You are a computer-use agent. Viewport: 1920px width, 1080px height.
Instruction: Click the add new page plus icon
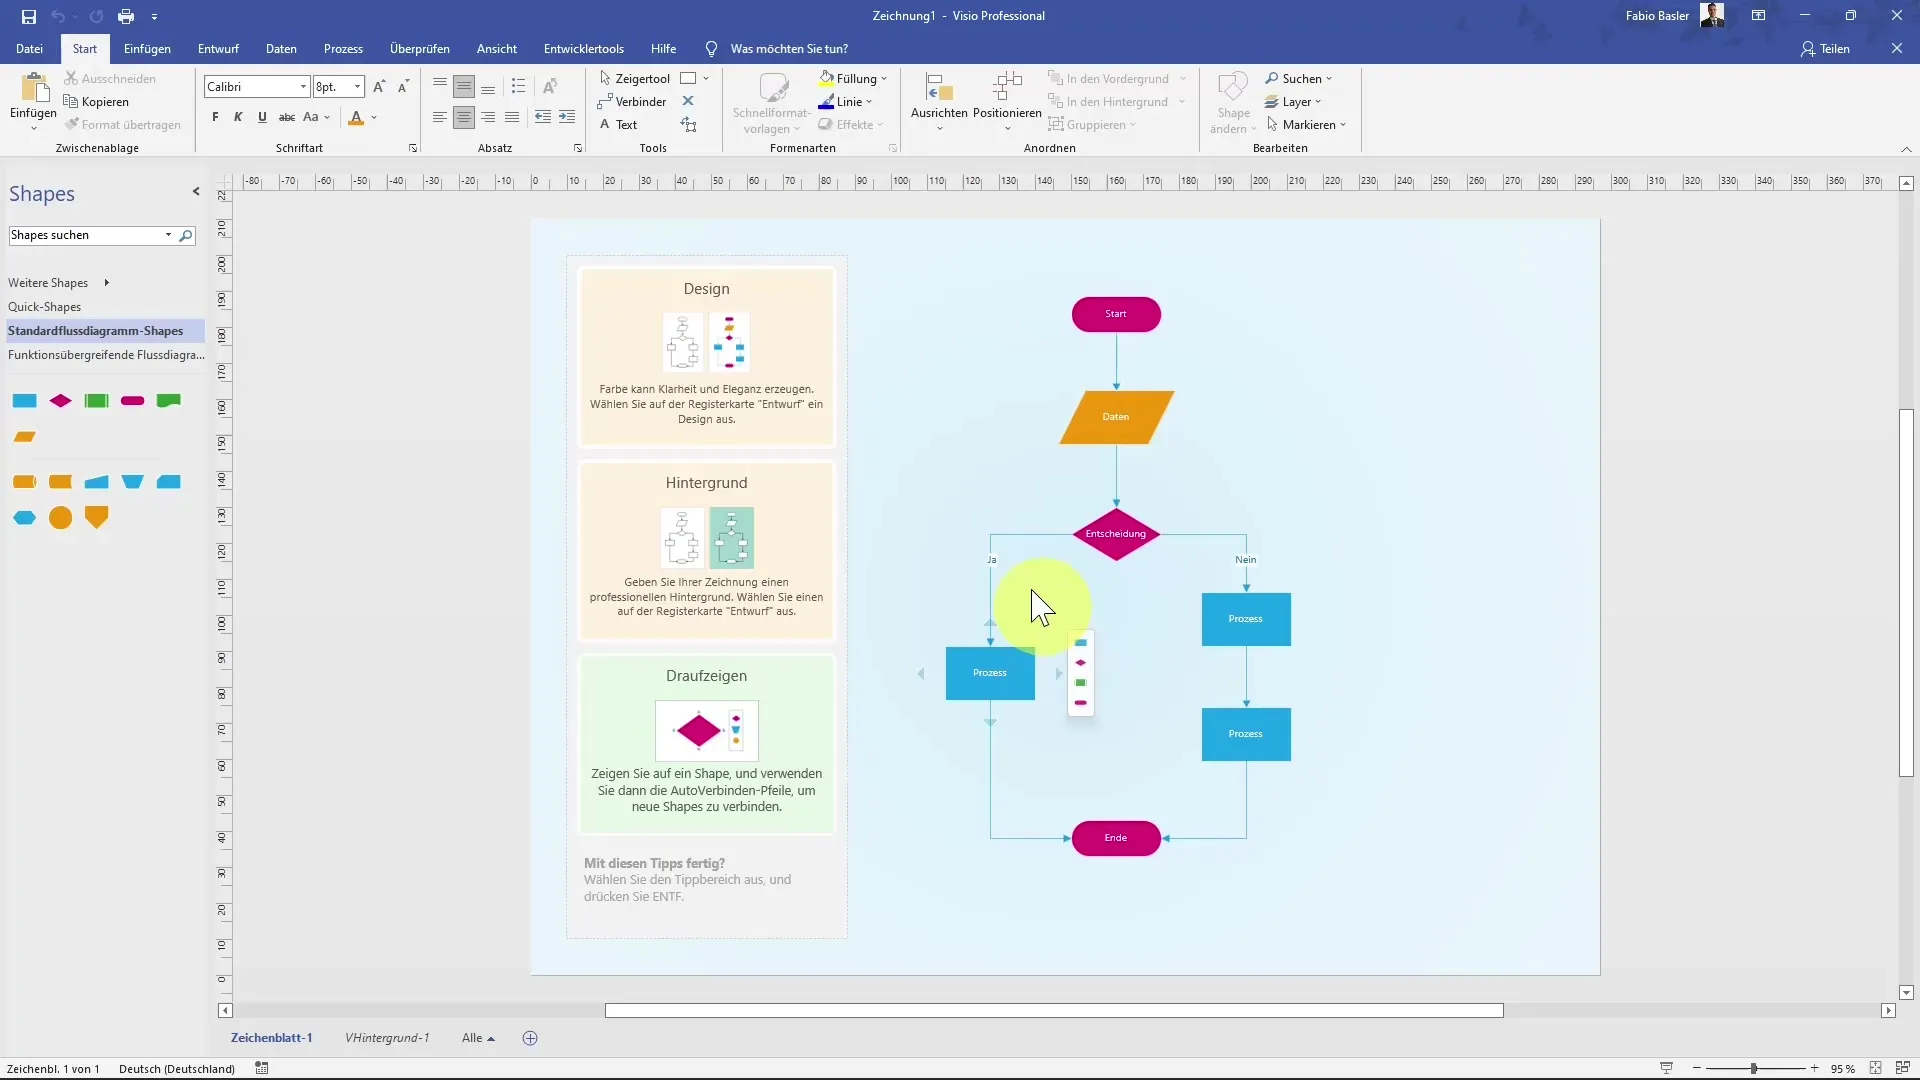[530, 1038]
